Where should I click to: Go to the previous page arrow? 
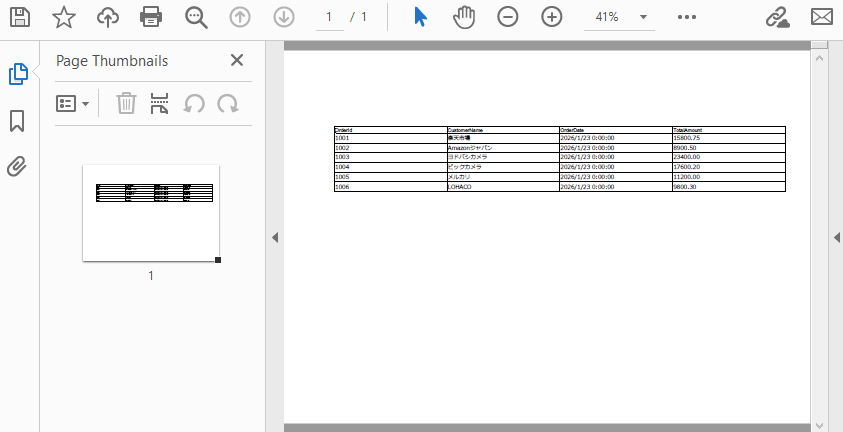pyautogui.click(x=240, y=17)
